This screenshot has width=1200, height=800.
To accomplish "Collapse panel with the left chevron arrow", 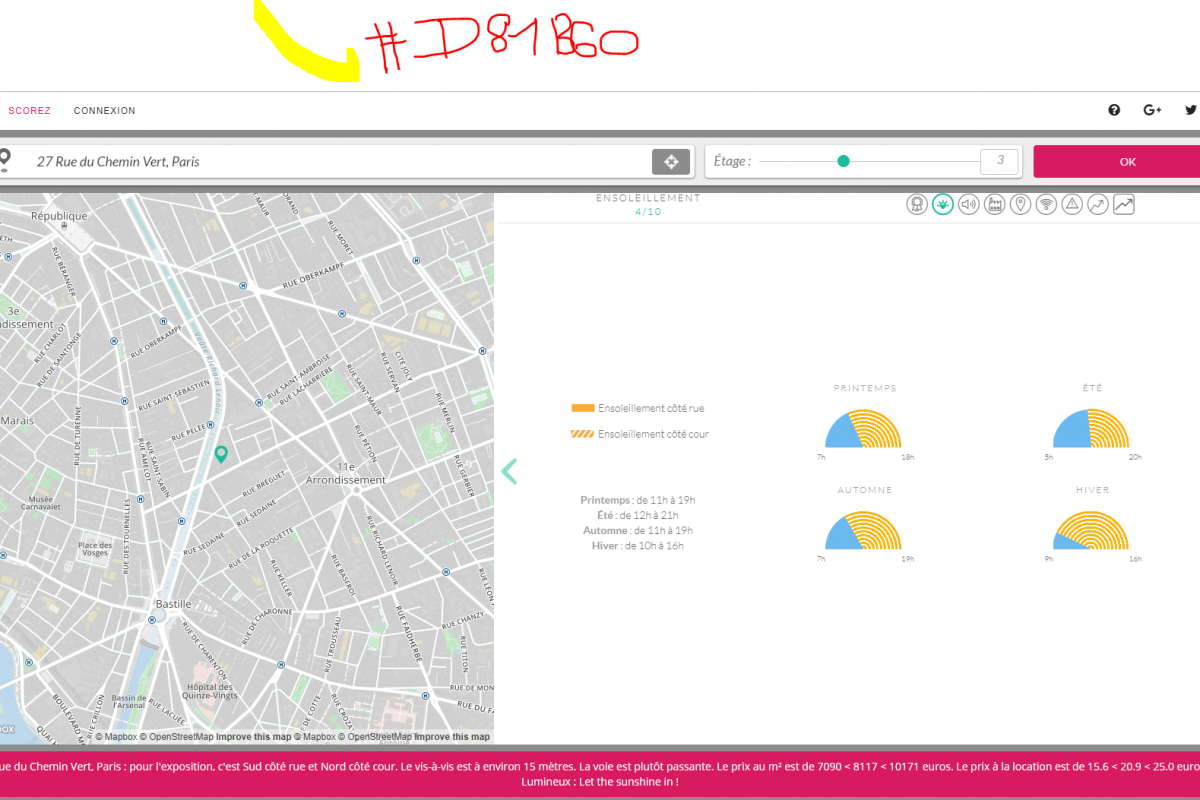I will click(509, 471).
